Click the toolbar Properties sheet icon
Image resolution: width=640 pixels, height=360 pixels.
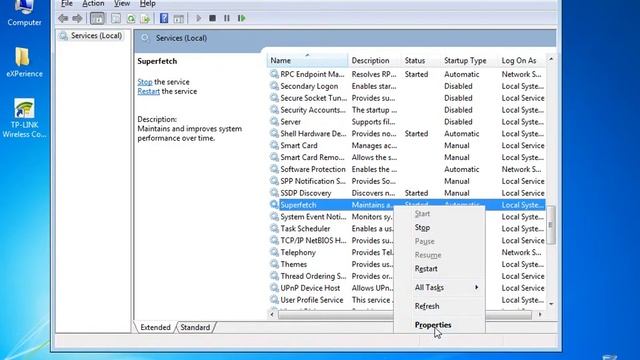tap(116, 18)
